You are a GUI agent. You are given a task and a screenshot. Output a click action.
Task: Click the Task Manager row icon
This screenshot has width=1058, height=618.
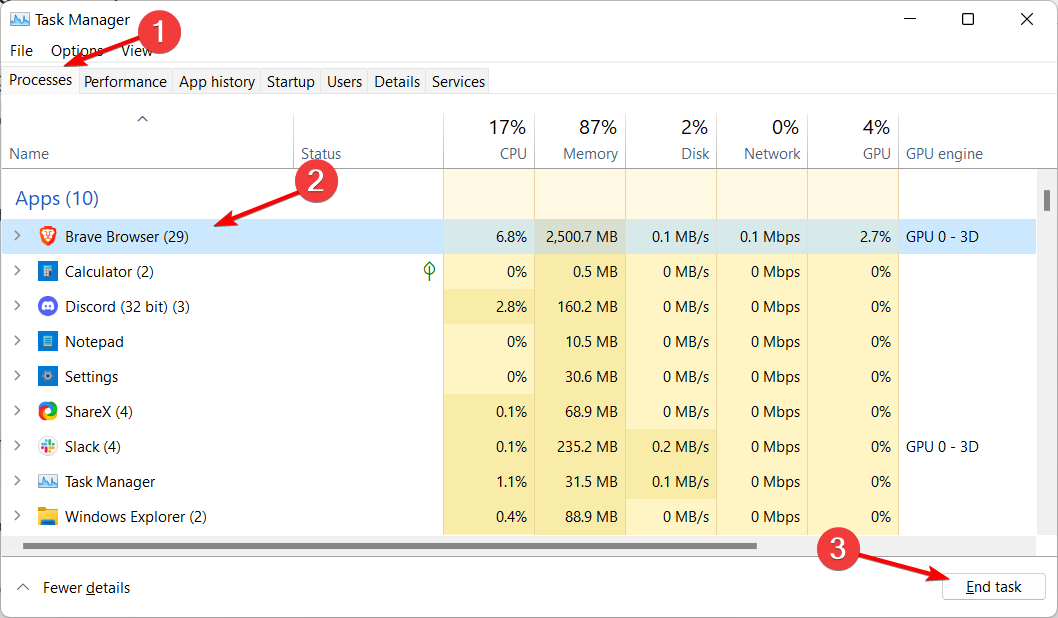click(x=47, y=482)
